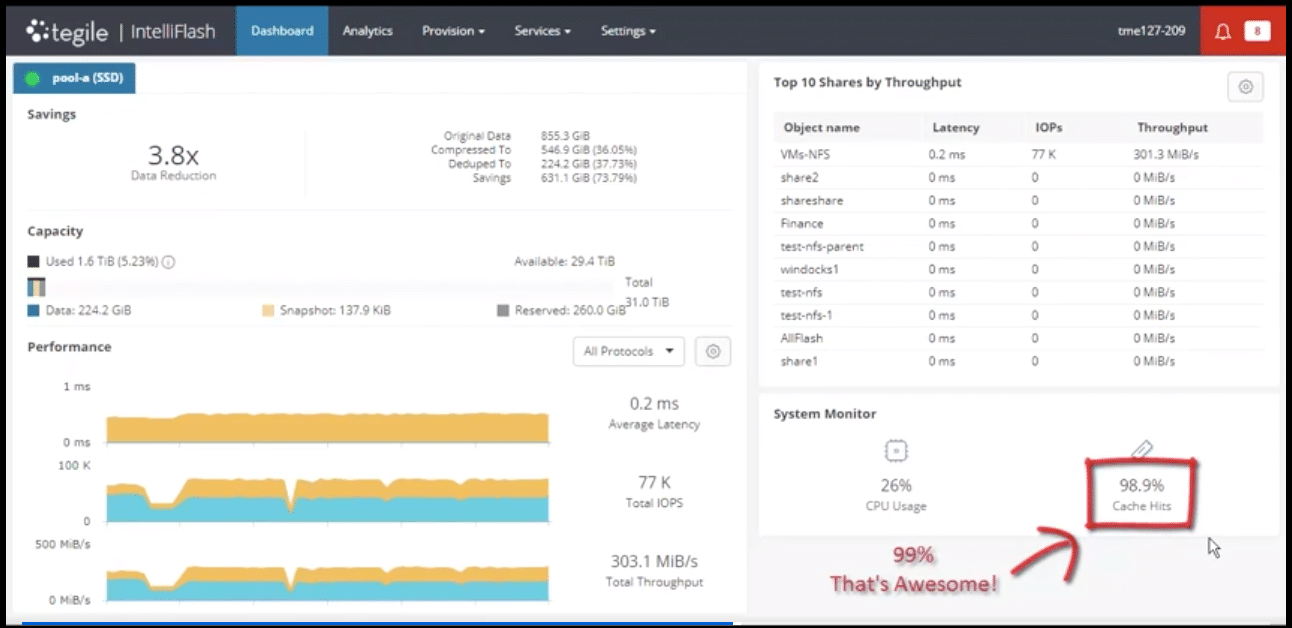Click the blue Data legend swatch

(x=34, y=310)
